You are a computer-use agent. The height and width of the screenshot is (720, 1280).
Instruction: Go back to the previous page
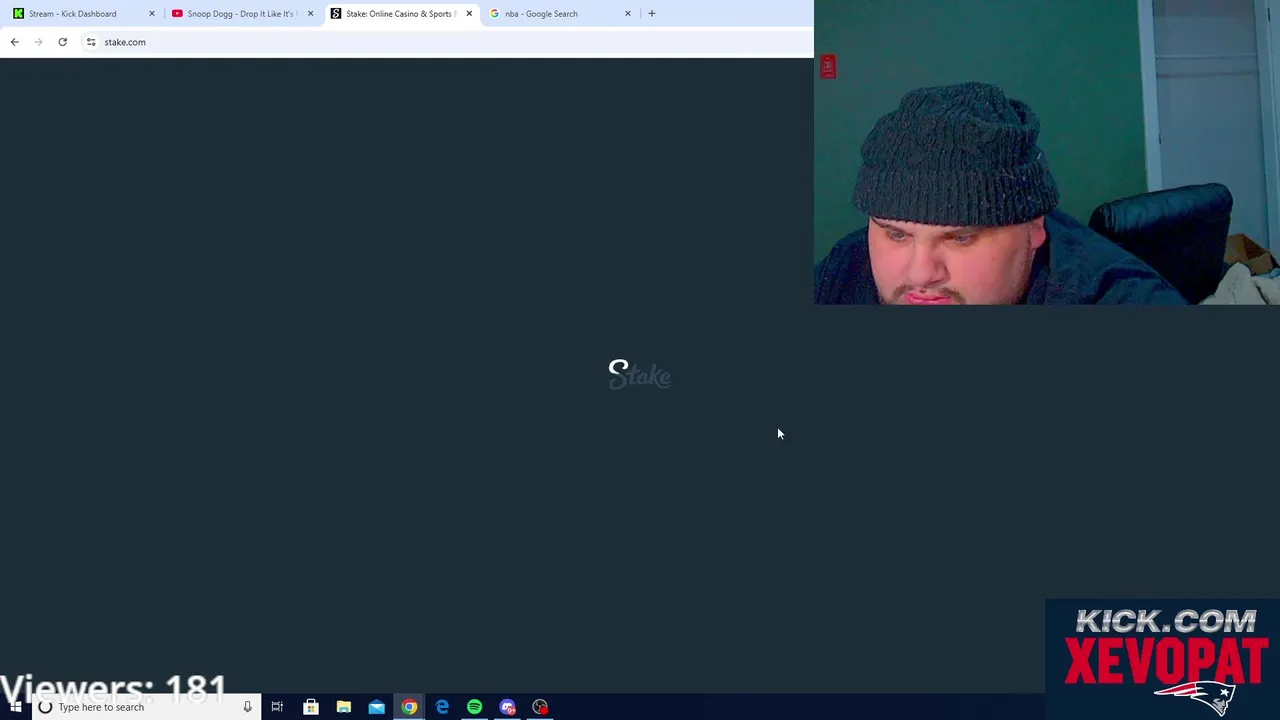pos(14,42)
